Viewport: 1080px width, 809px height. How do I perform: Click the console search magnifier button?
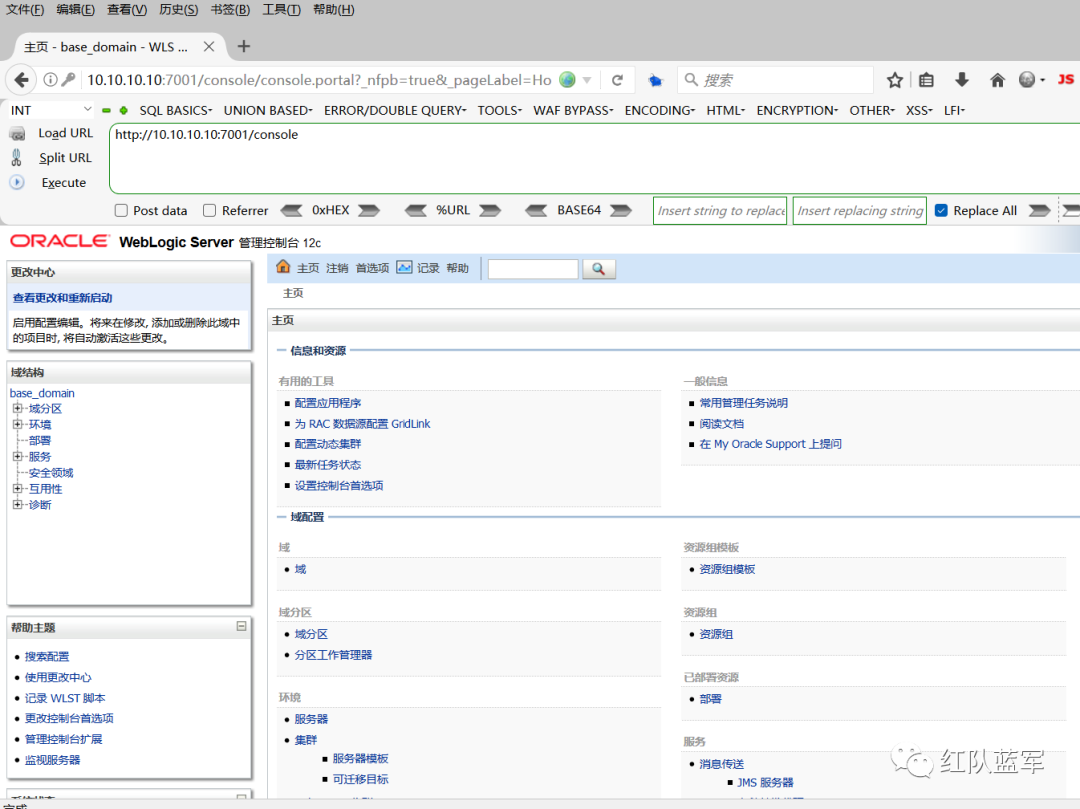pyautogui.click(x=599, y=269)
